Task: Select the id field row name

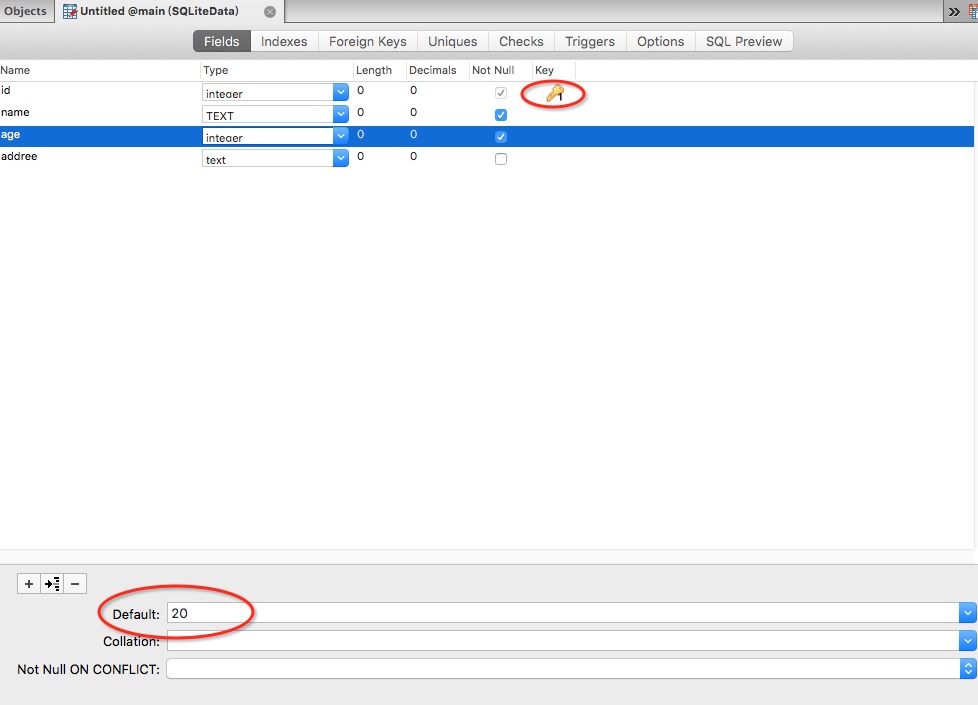Action: click(6, 90)
